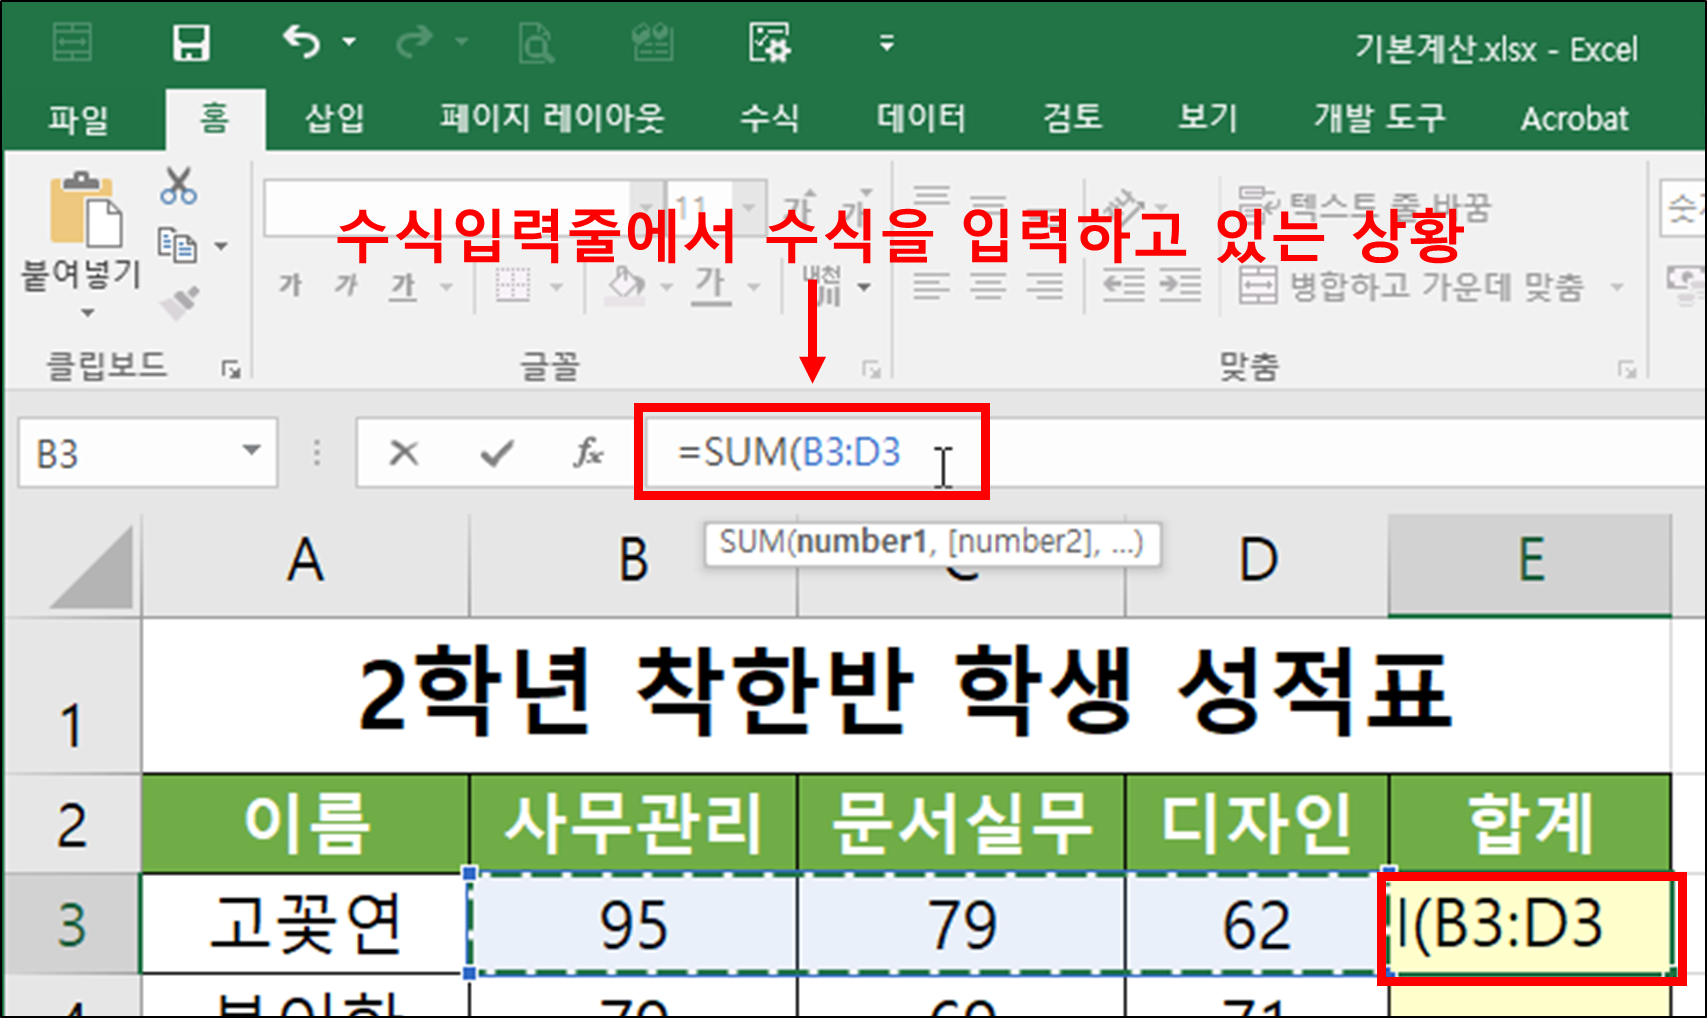Click the cell containing 79

(962, 924)
